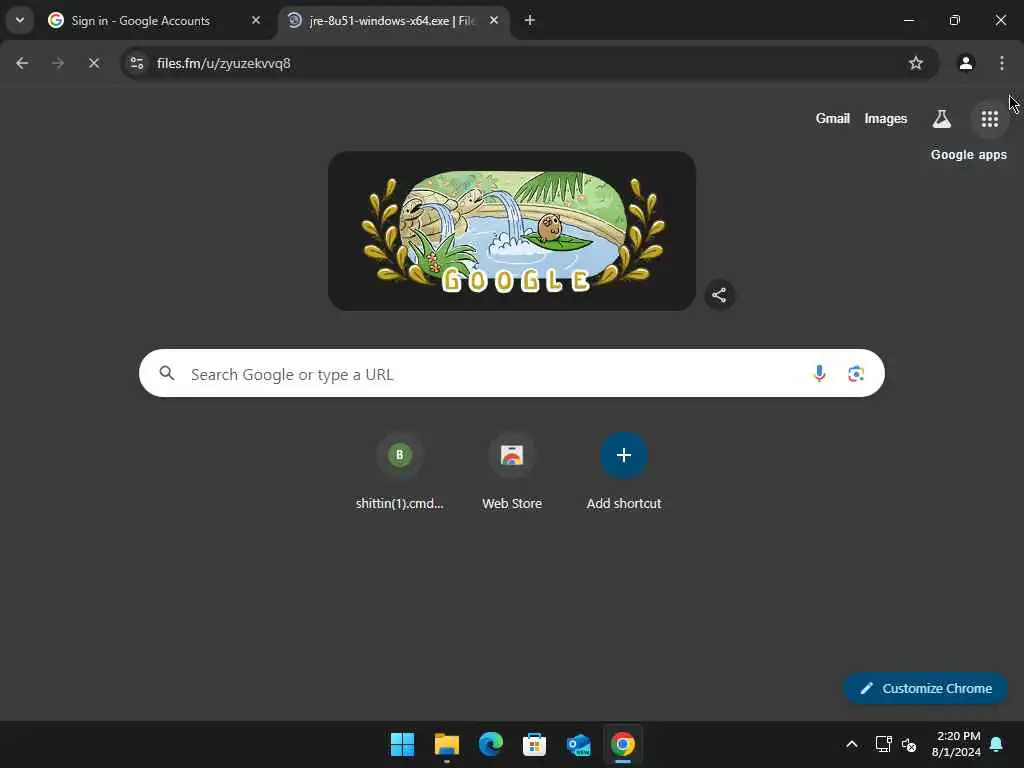Click Customize Chrome button
The height and width of the screenshot is (768, 1024).
pos(925,688)
